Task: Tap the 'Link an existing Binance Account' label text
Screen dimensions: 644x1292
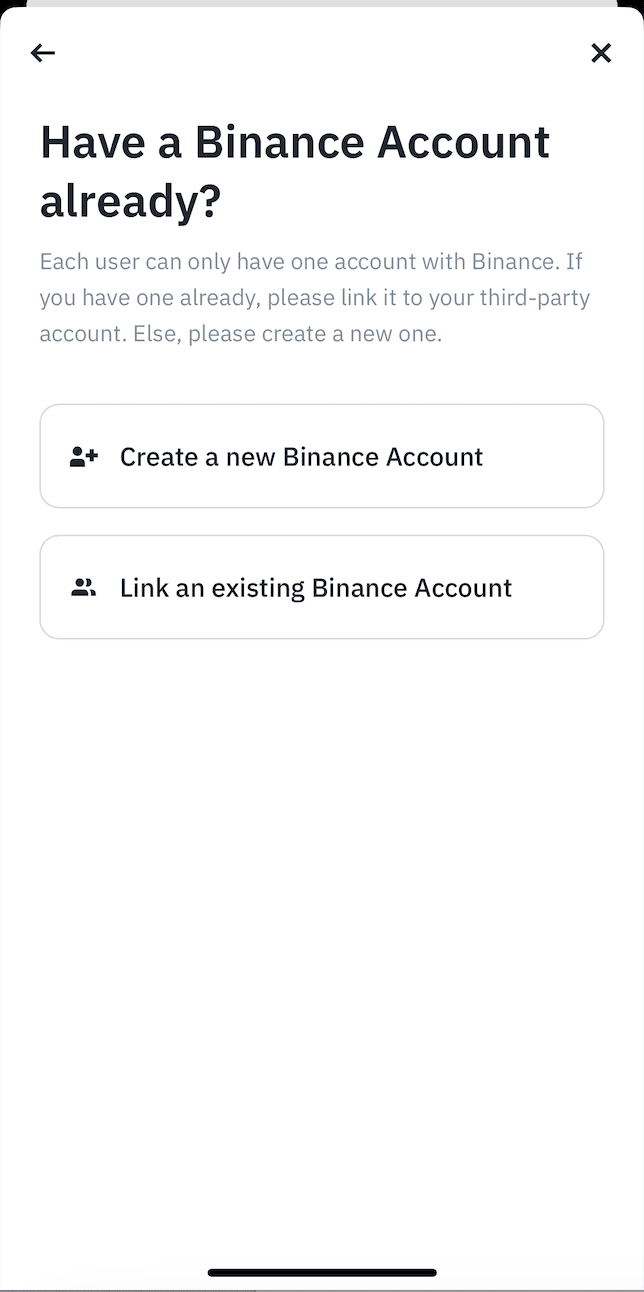Action: click(316, 588)
